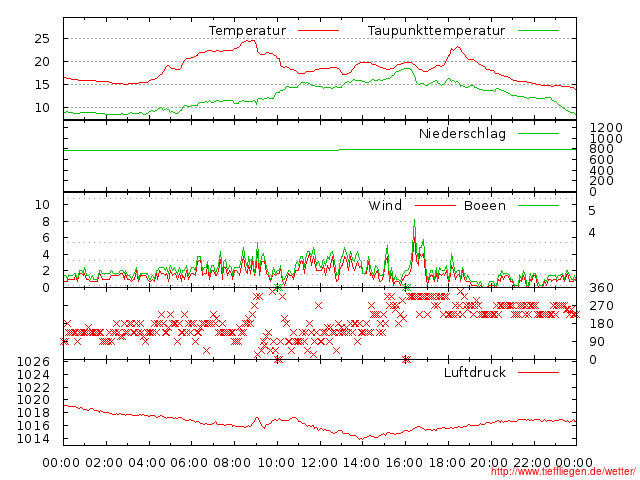
Task: Click the 04:00 time axis label
Action: (147, 463)
